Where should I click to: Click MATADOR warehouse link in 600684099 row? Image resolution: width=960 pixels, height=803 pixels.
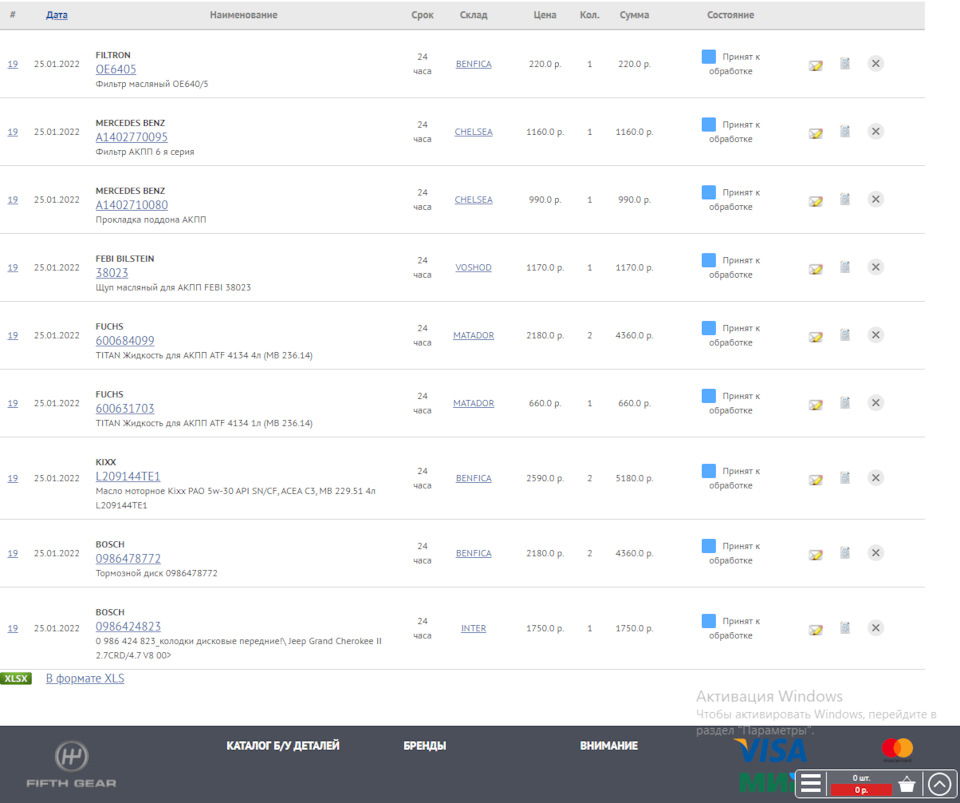click(473, 336)
